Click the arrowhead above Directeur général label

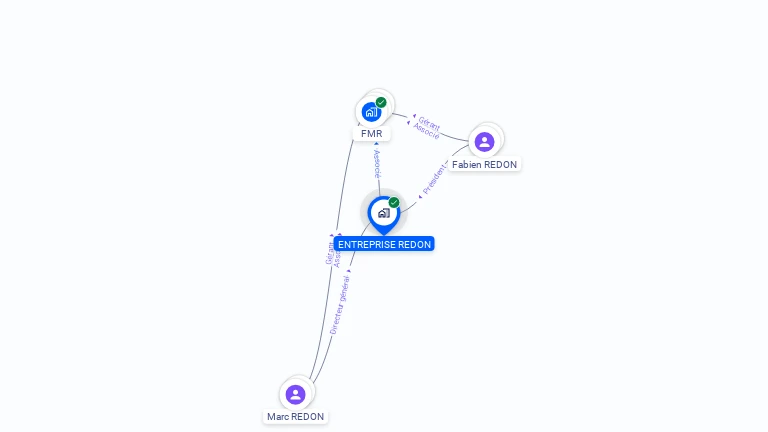point(349,271)
